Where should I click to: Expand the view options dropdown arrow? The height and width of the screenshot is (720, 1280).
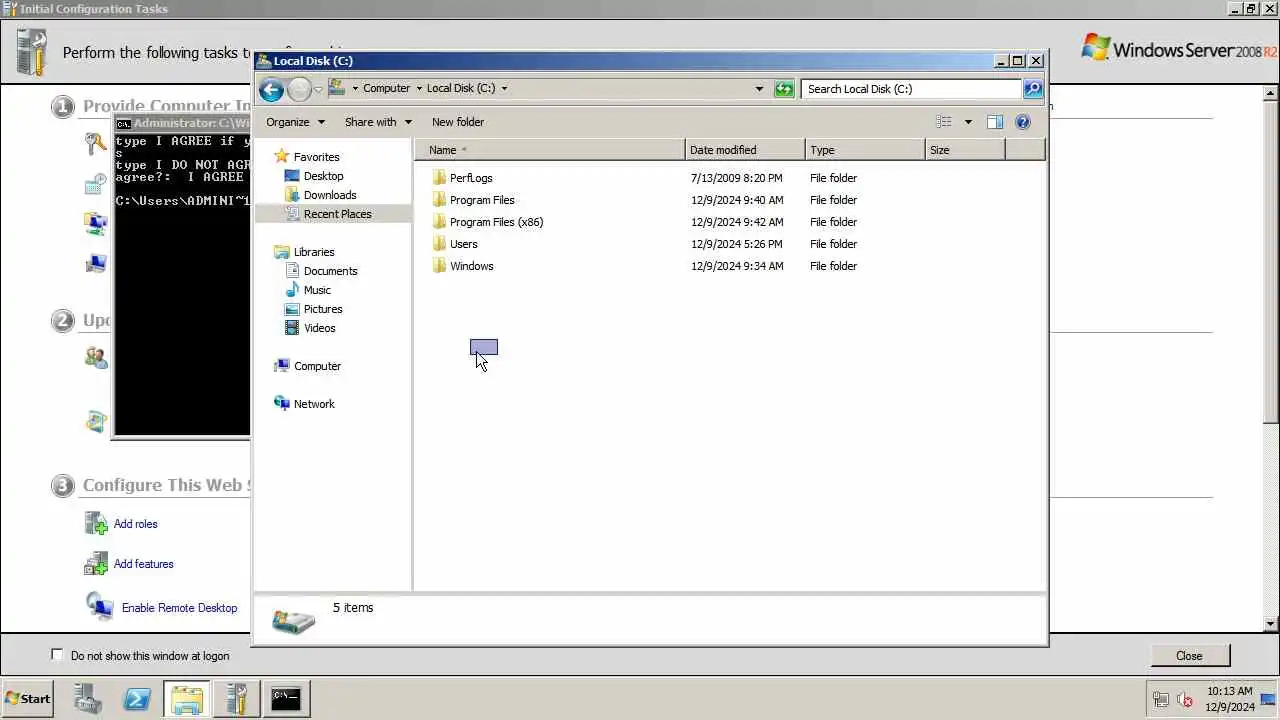(967, 122)
